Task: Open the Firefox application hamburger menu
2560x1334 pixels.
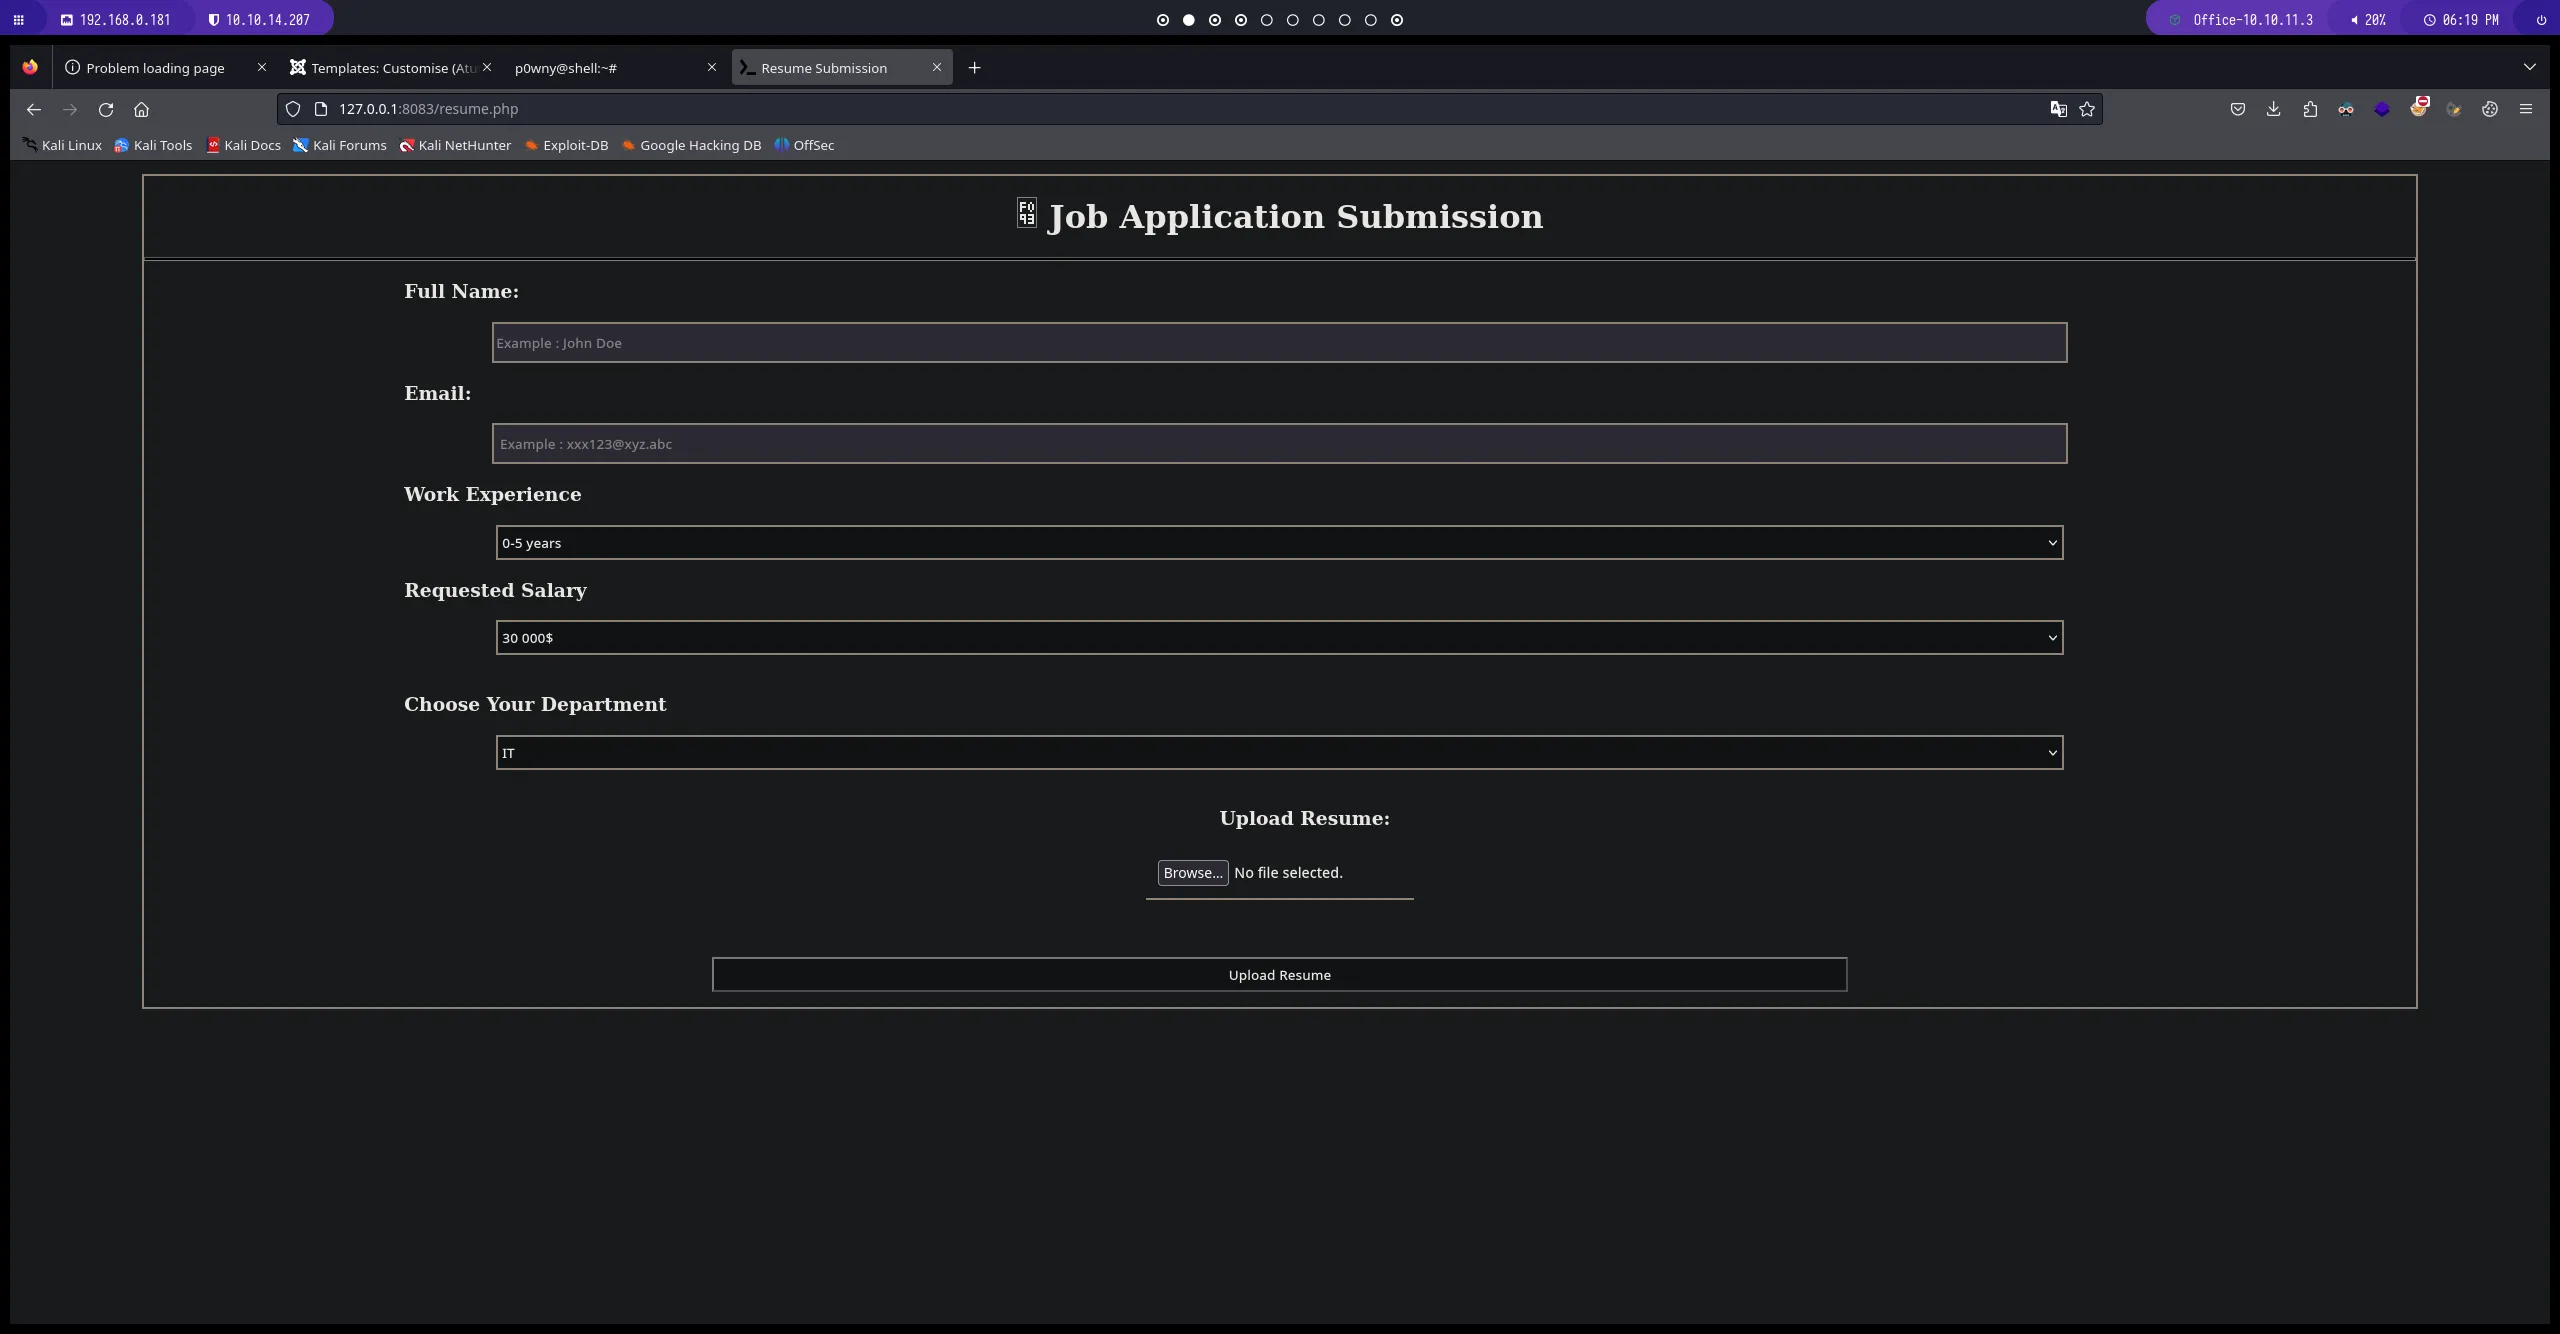Action: [2525, 109]
